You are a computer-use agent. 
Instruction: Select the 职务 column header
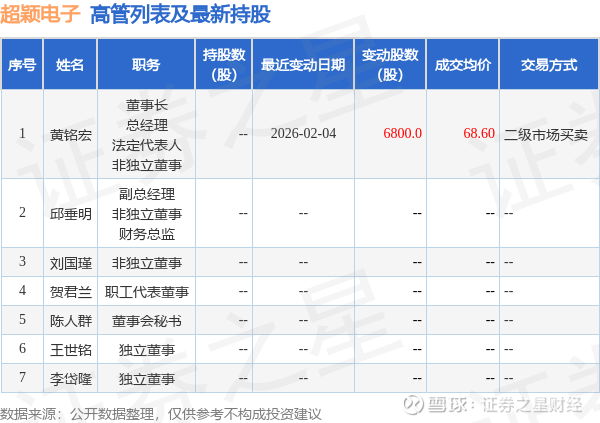pyautogui.click(x=146, y=65)
